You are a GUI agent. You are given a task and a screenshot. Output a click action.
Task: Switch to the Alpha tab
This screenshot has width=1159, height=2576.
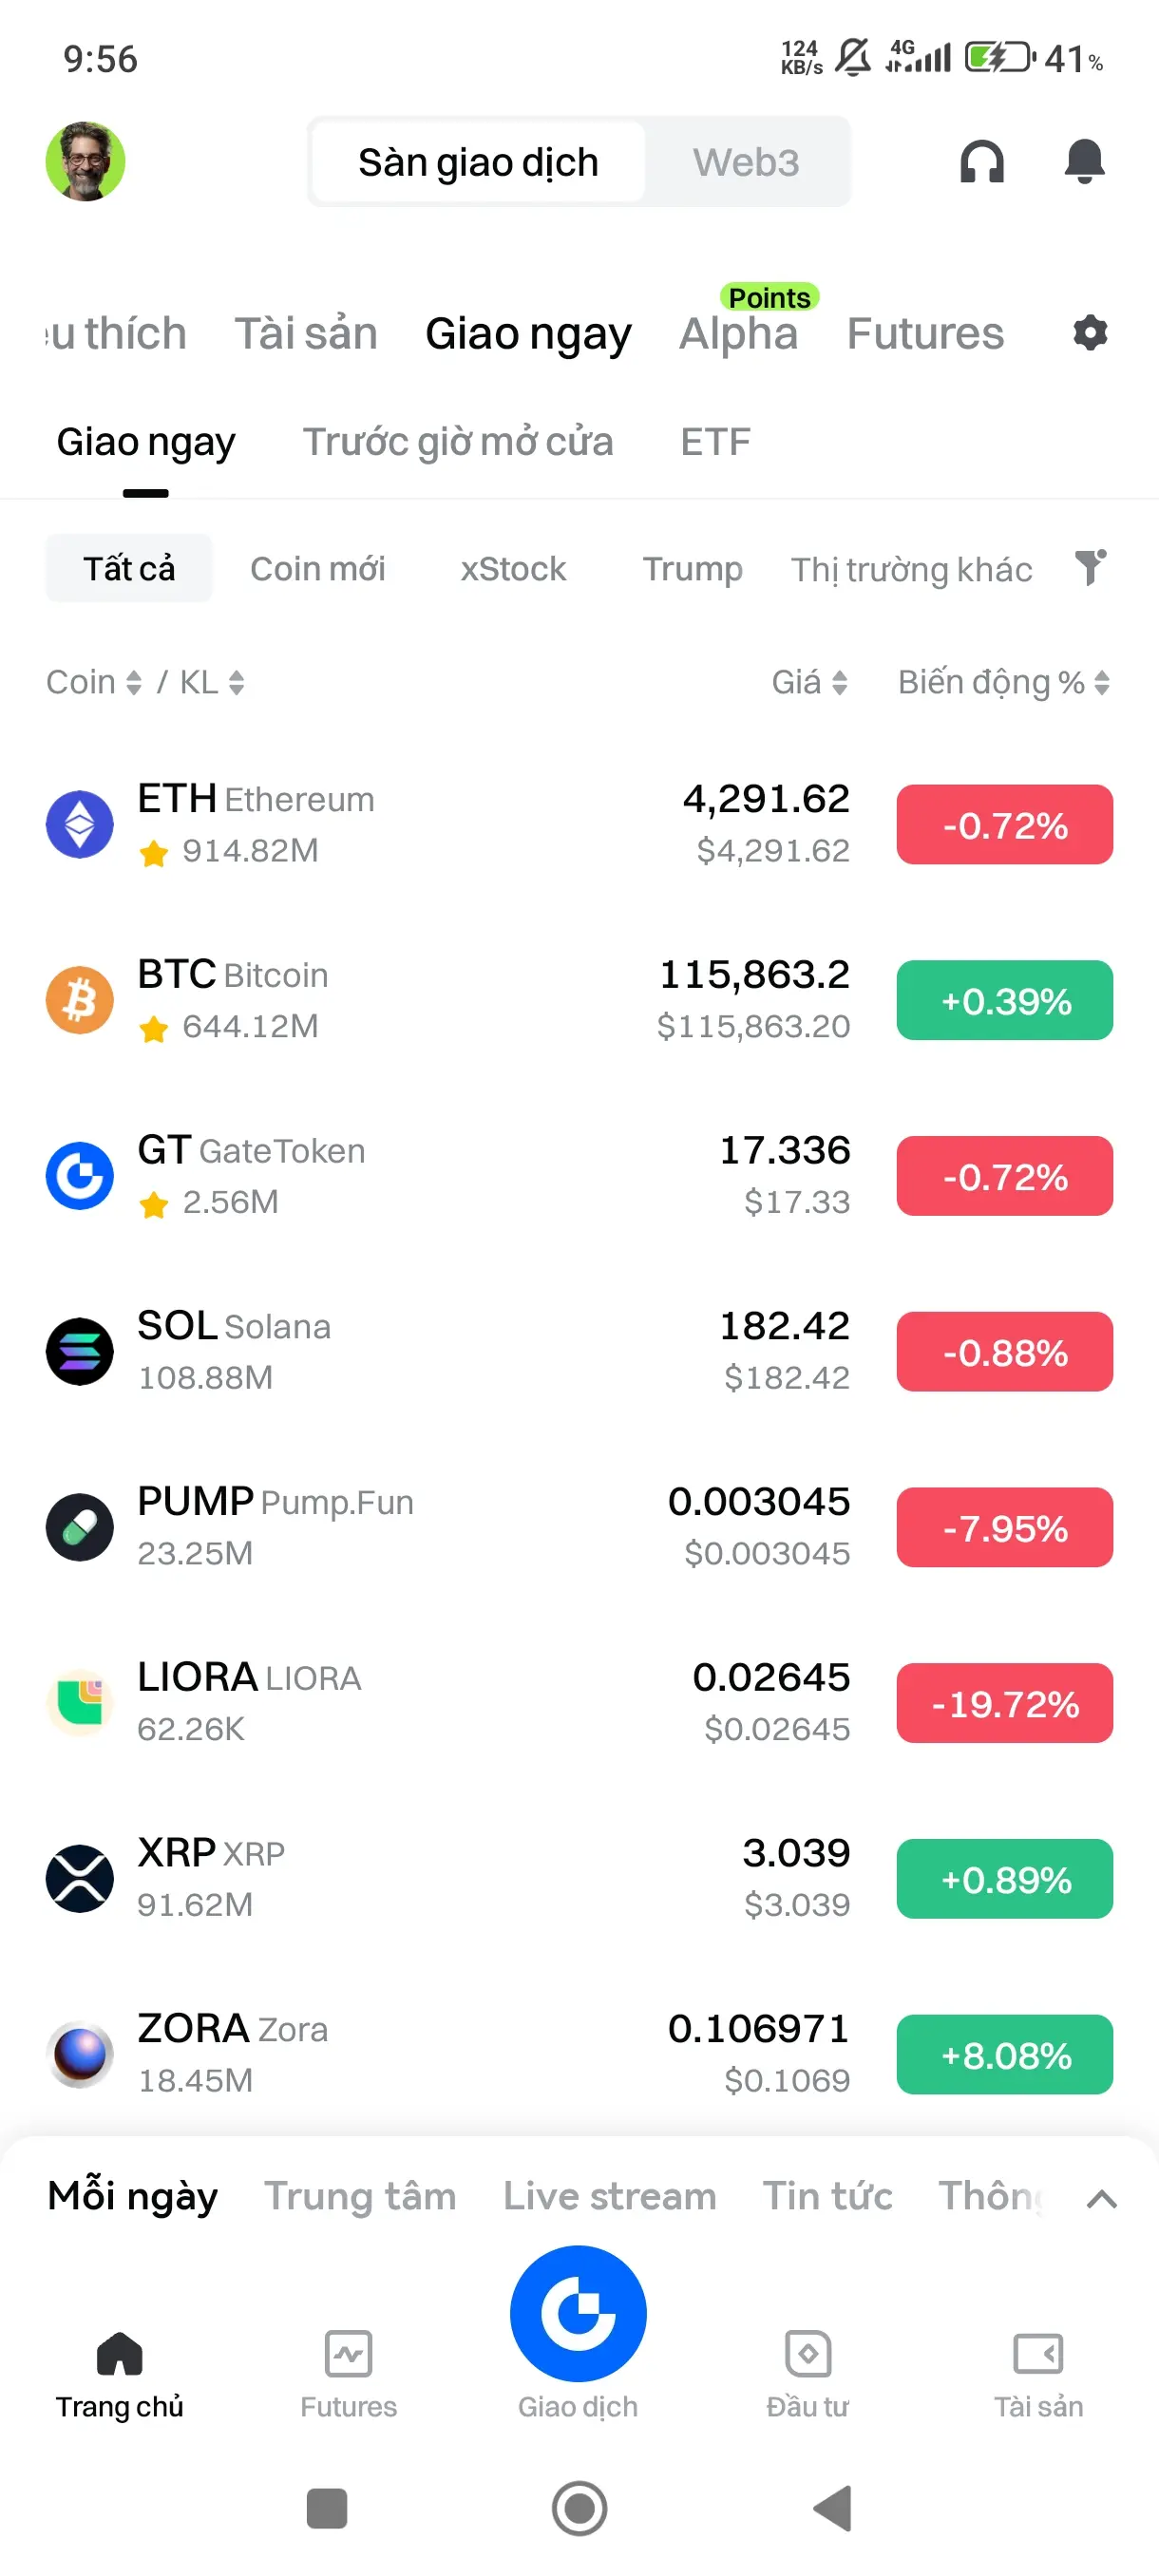[x=738, y=334]
